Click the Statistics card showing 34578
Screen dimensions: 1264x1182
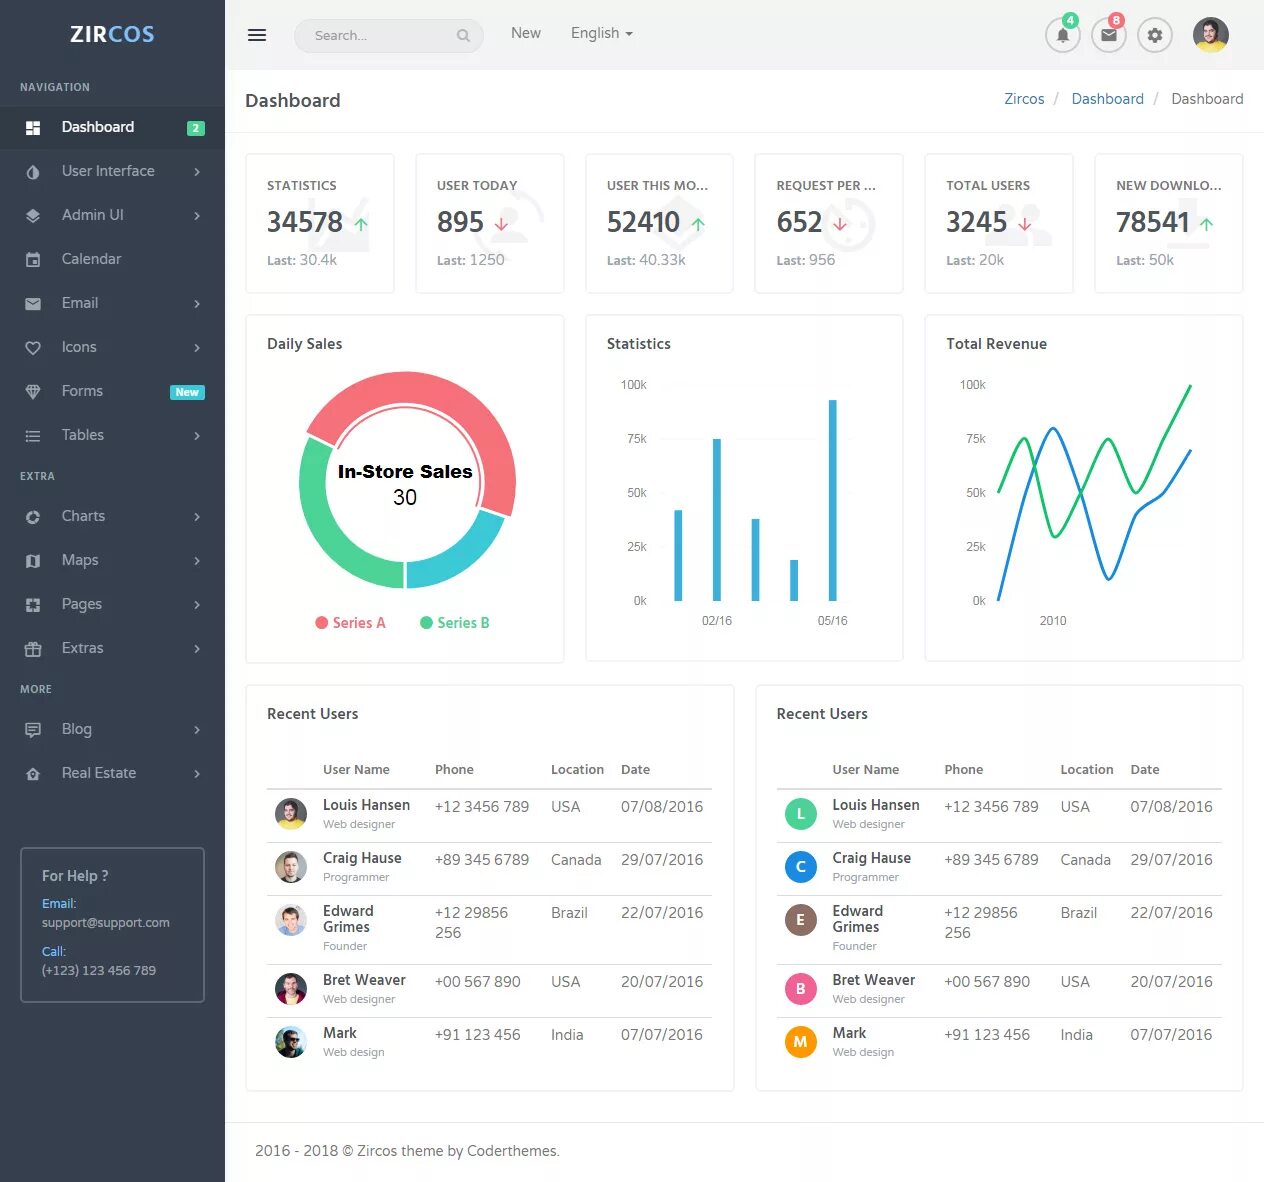coord(320,223)
